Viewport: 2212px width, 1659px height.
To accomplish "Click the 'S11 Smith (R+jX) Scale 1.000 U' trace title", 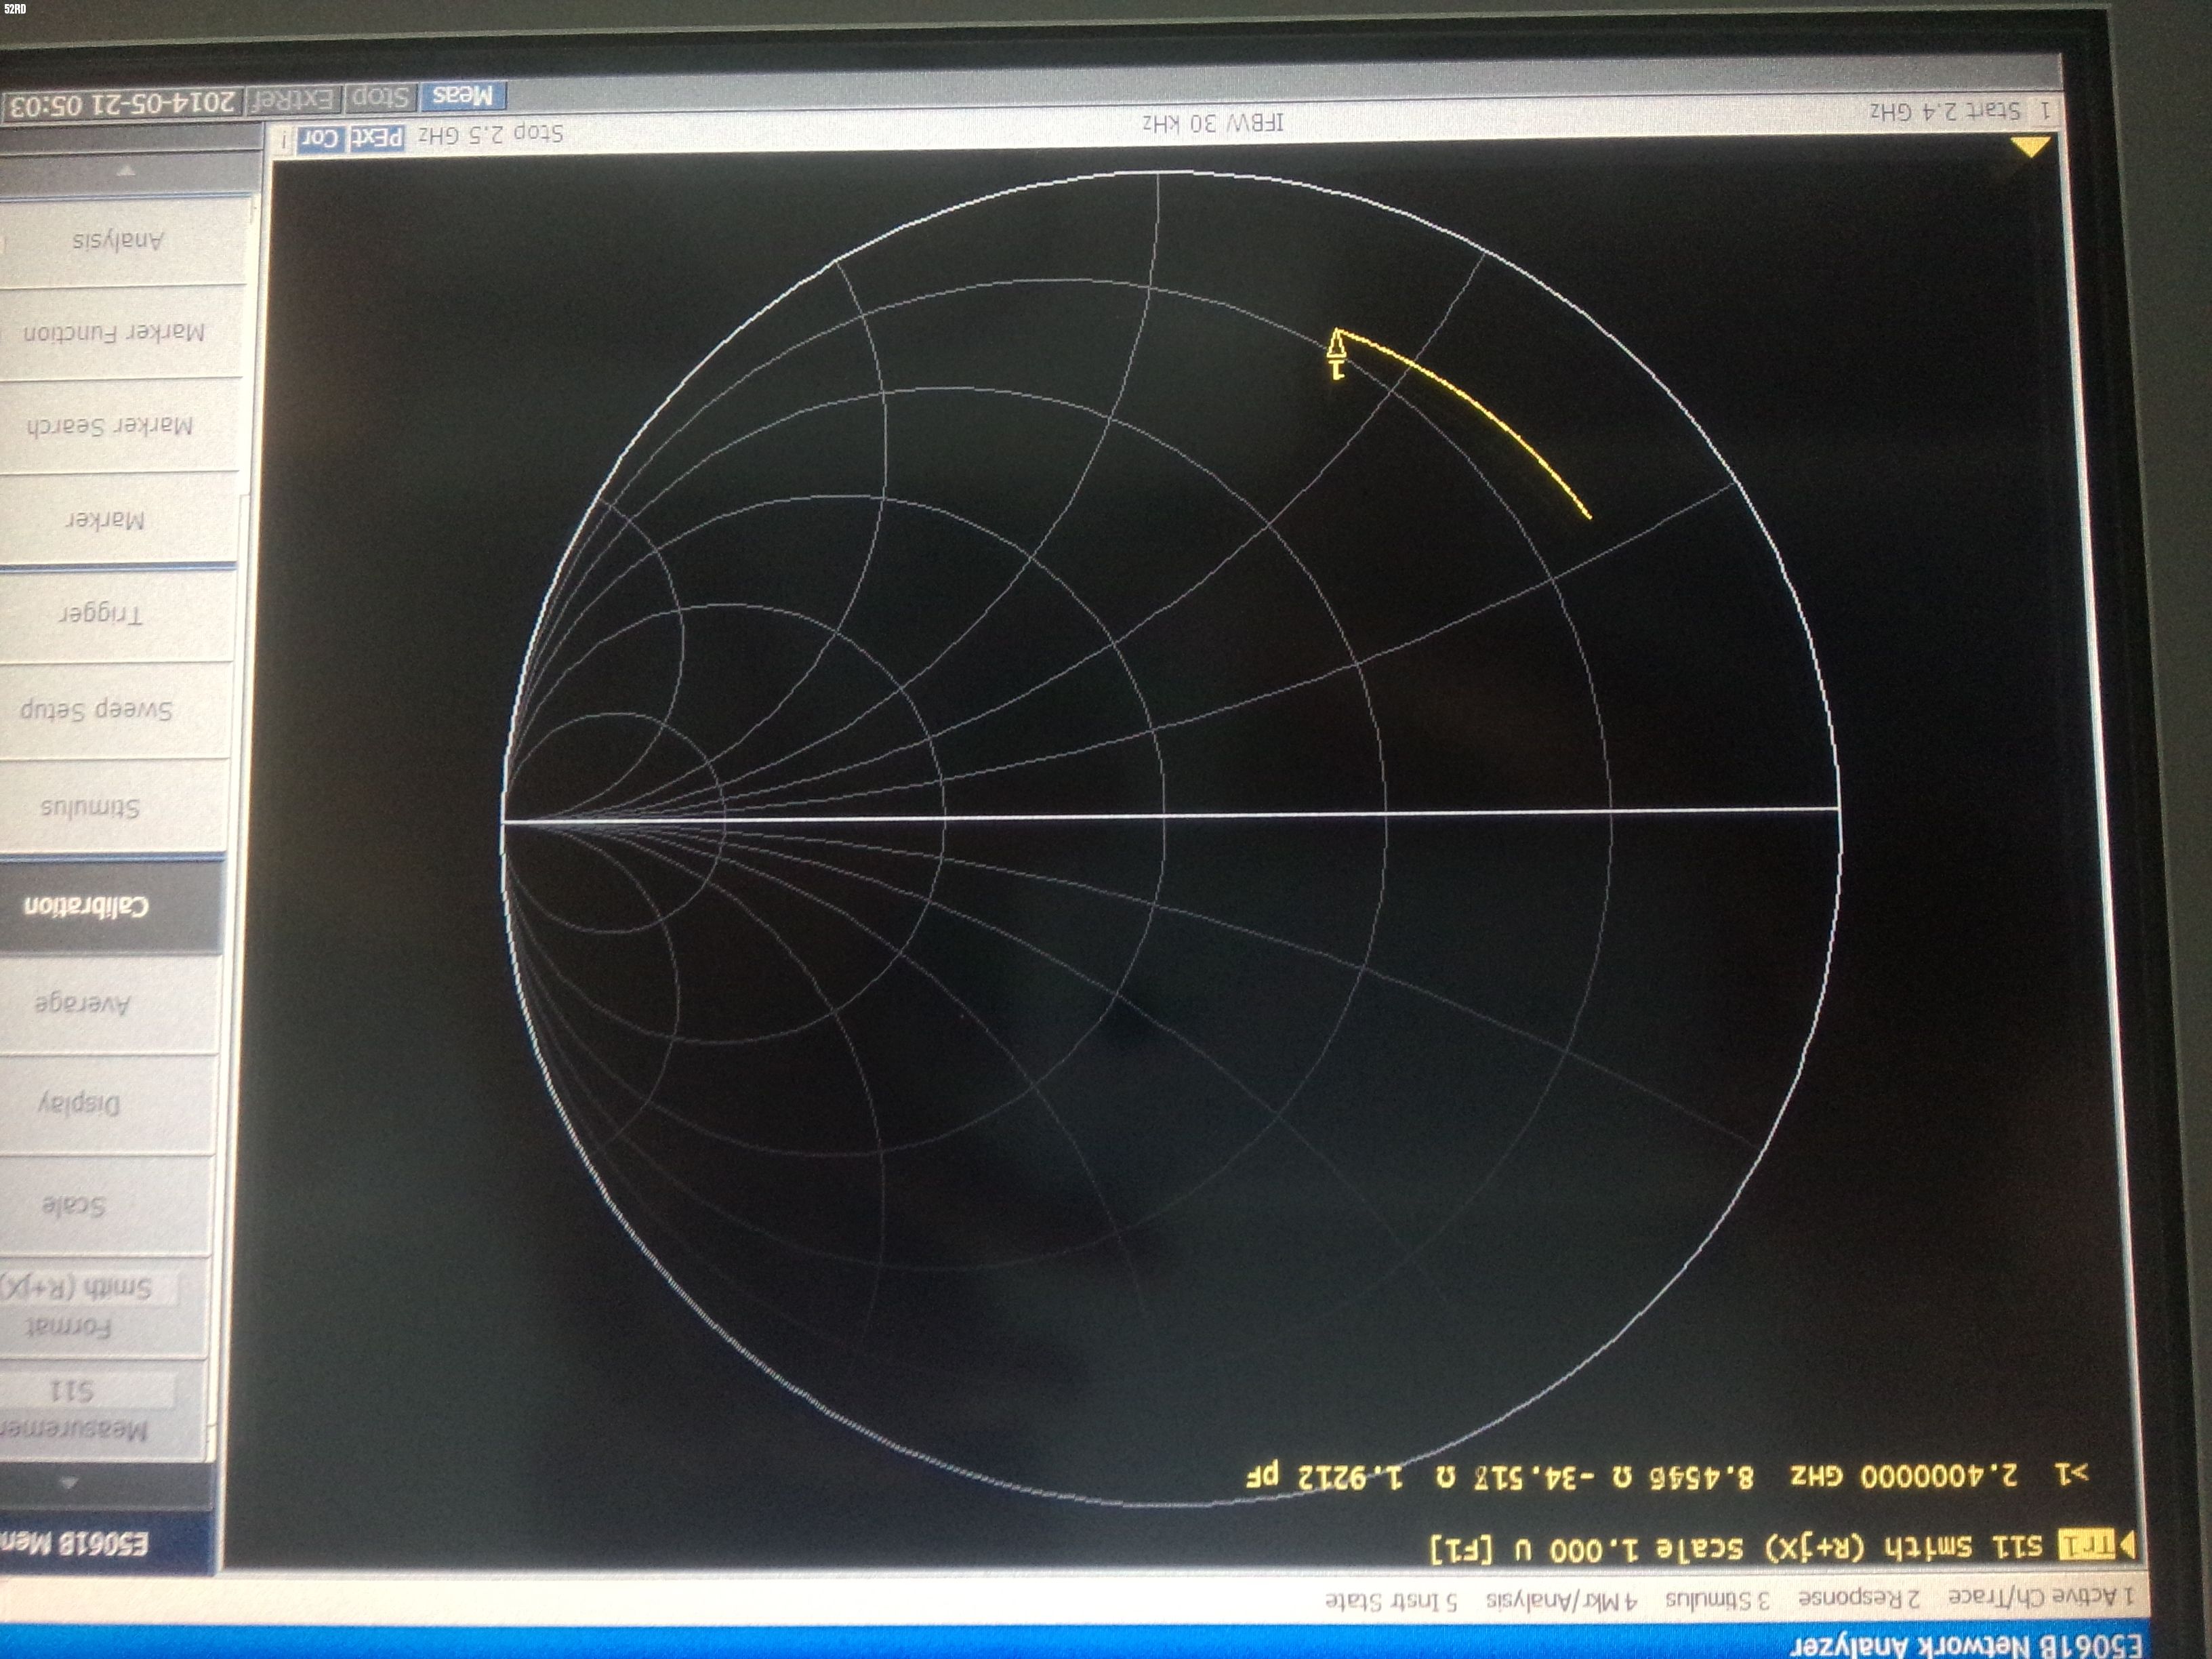I will (x=1736, y=1548).
